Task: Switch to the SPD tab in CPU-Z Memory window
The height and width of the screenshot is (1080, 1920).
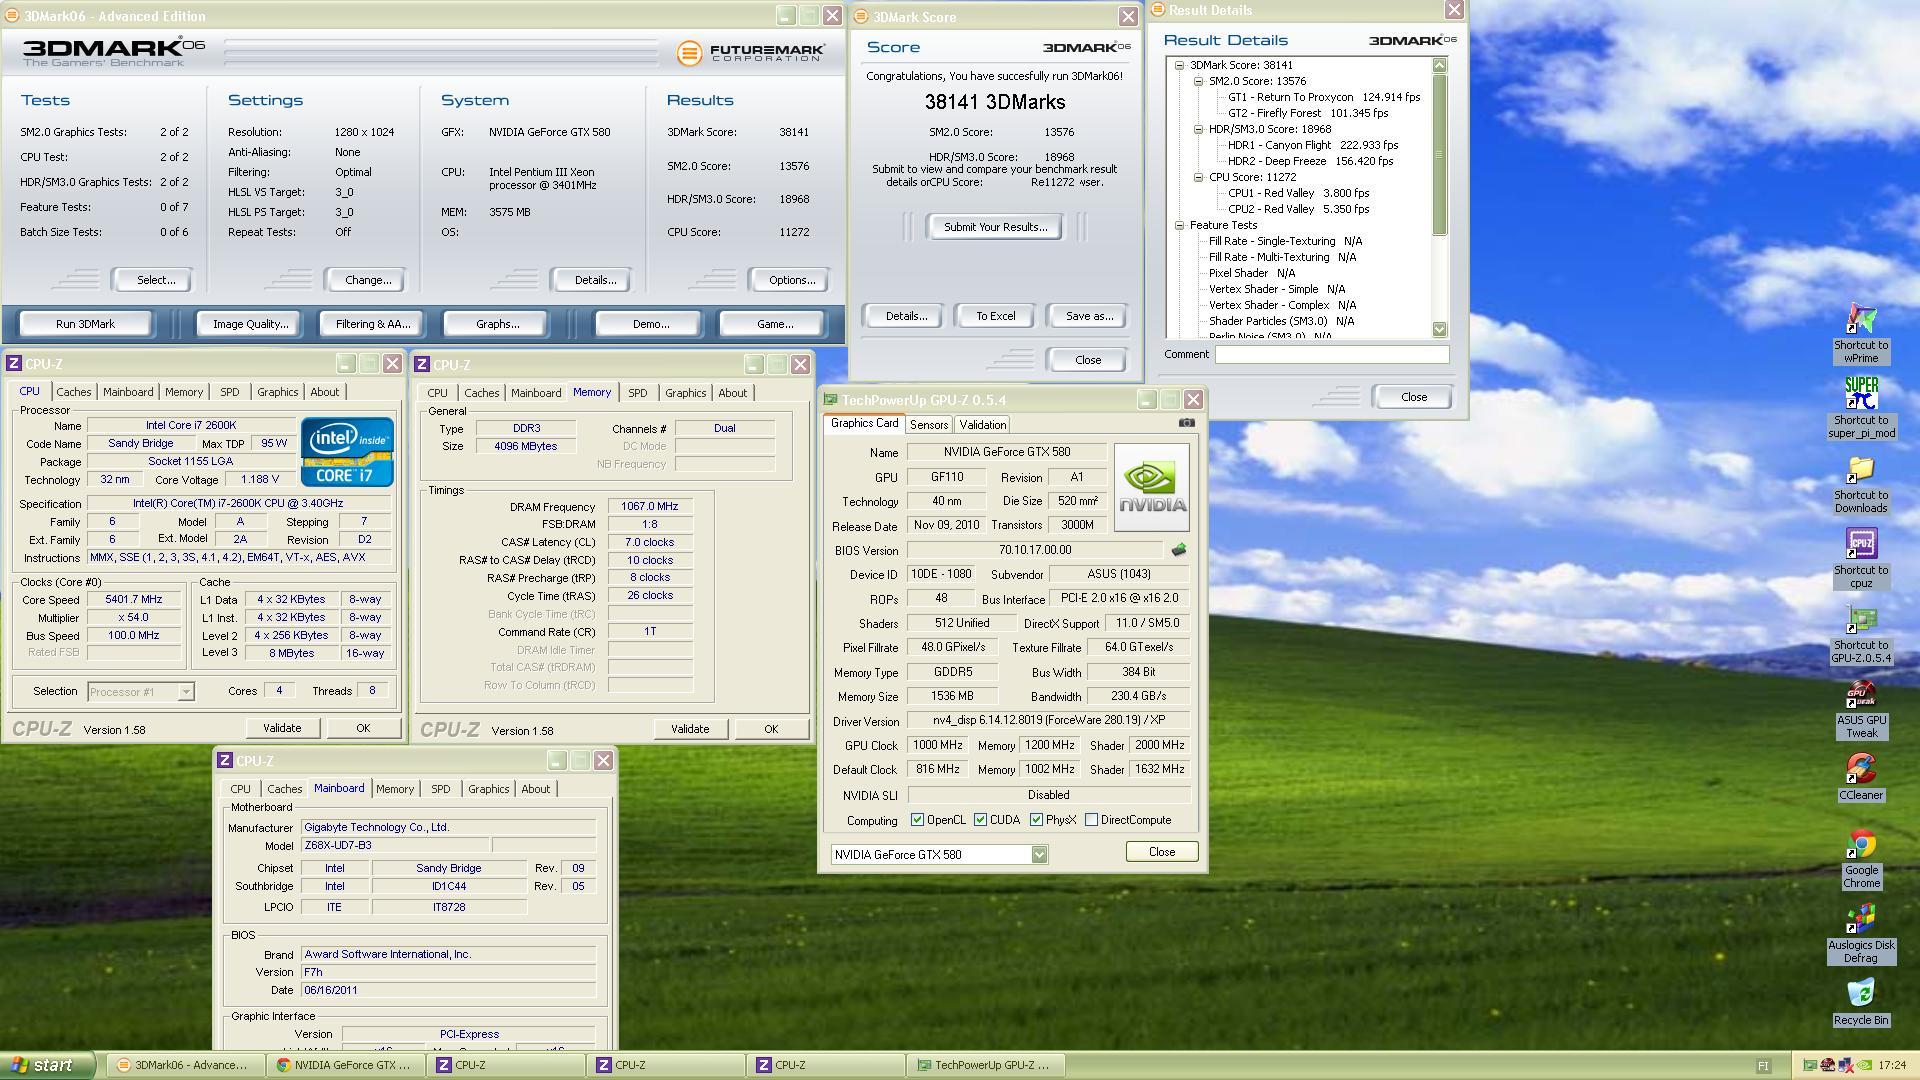Action: [637, 393]
